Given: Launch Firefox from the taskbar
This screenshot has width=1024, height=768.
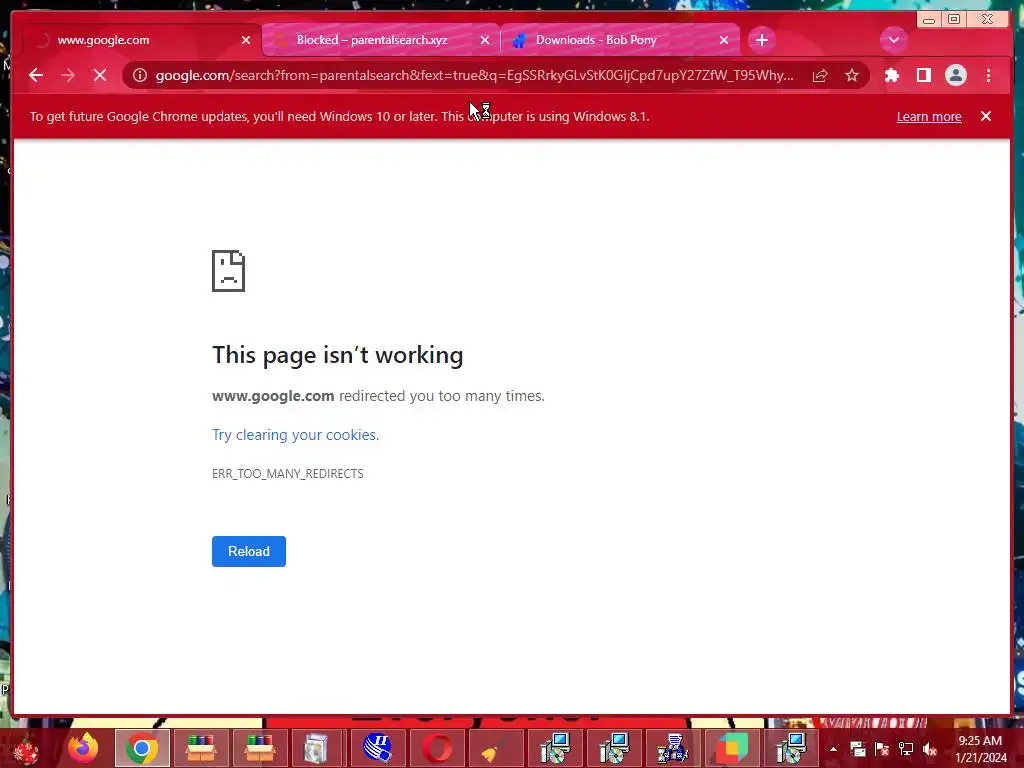Looking at the screenshot, I should [83, 748].
